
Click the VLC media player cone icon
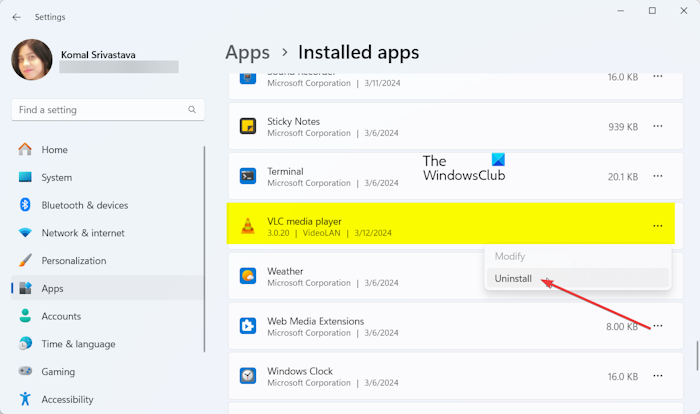coord(248,226)
